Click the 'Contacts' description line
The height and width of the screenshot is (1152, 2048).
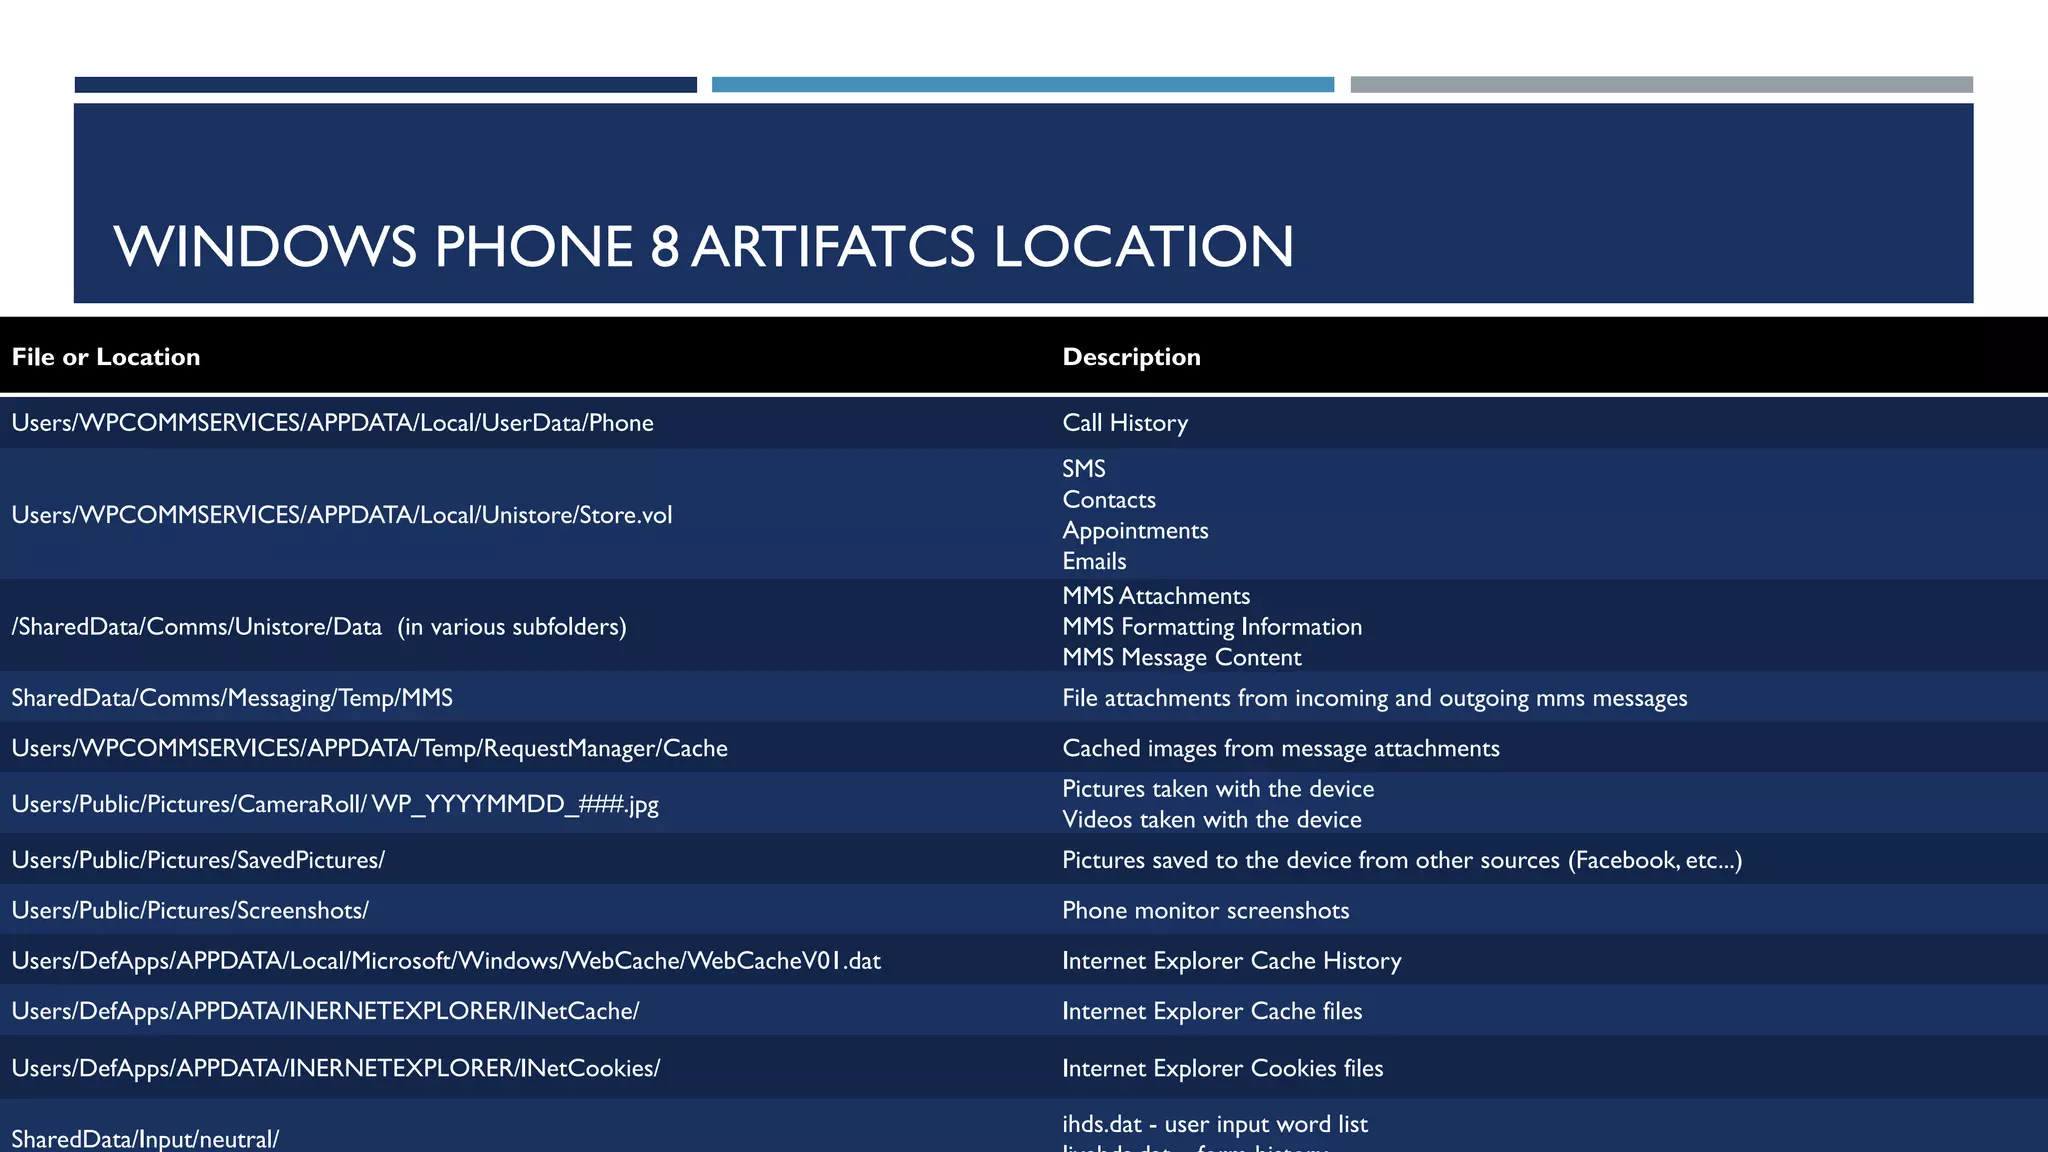click(1109, 500)
